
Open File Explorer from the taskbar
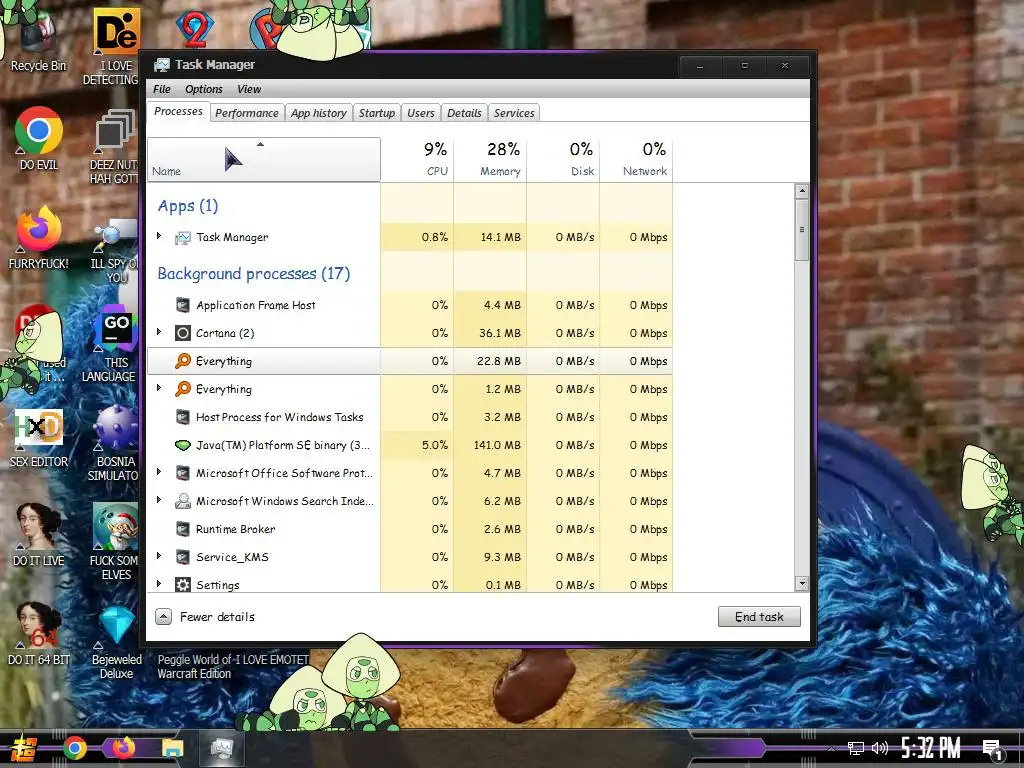click(172, 748)
